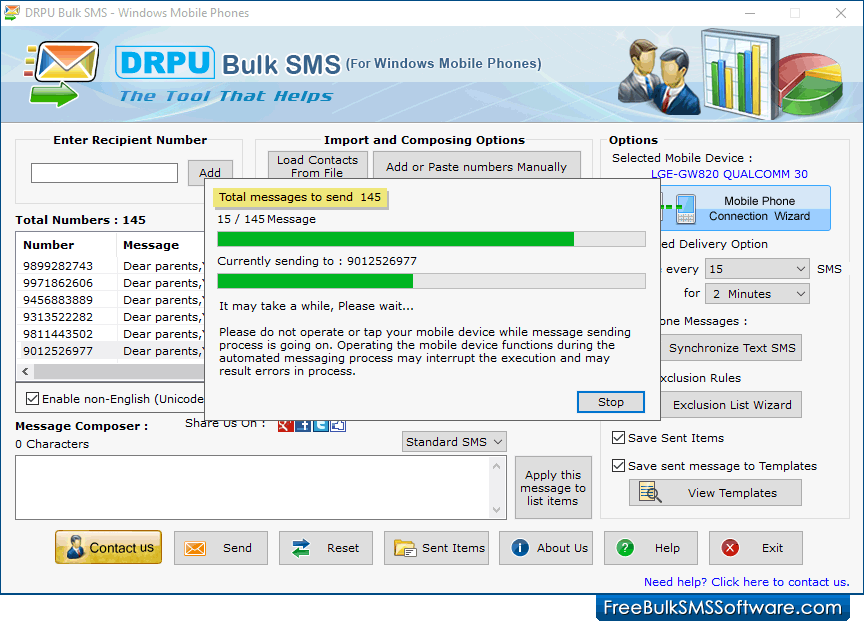The width and height of the screenshot is (865, 621).
Task: Click the Facebook share icon
Action: (303, 425)
